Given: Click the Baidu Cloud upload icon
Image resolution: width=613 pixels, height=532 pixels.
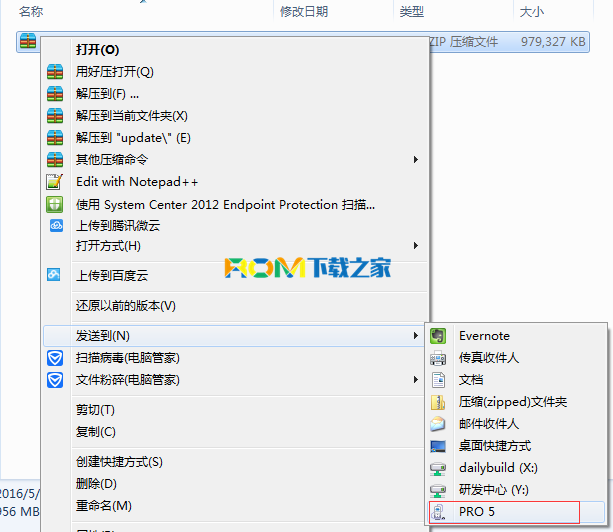Looking at the screenshot, I should click(x=54, y=275).
